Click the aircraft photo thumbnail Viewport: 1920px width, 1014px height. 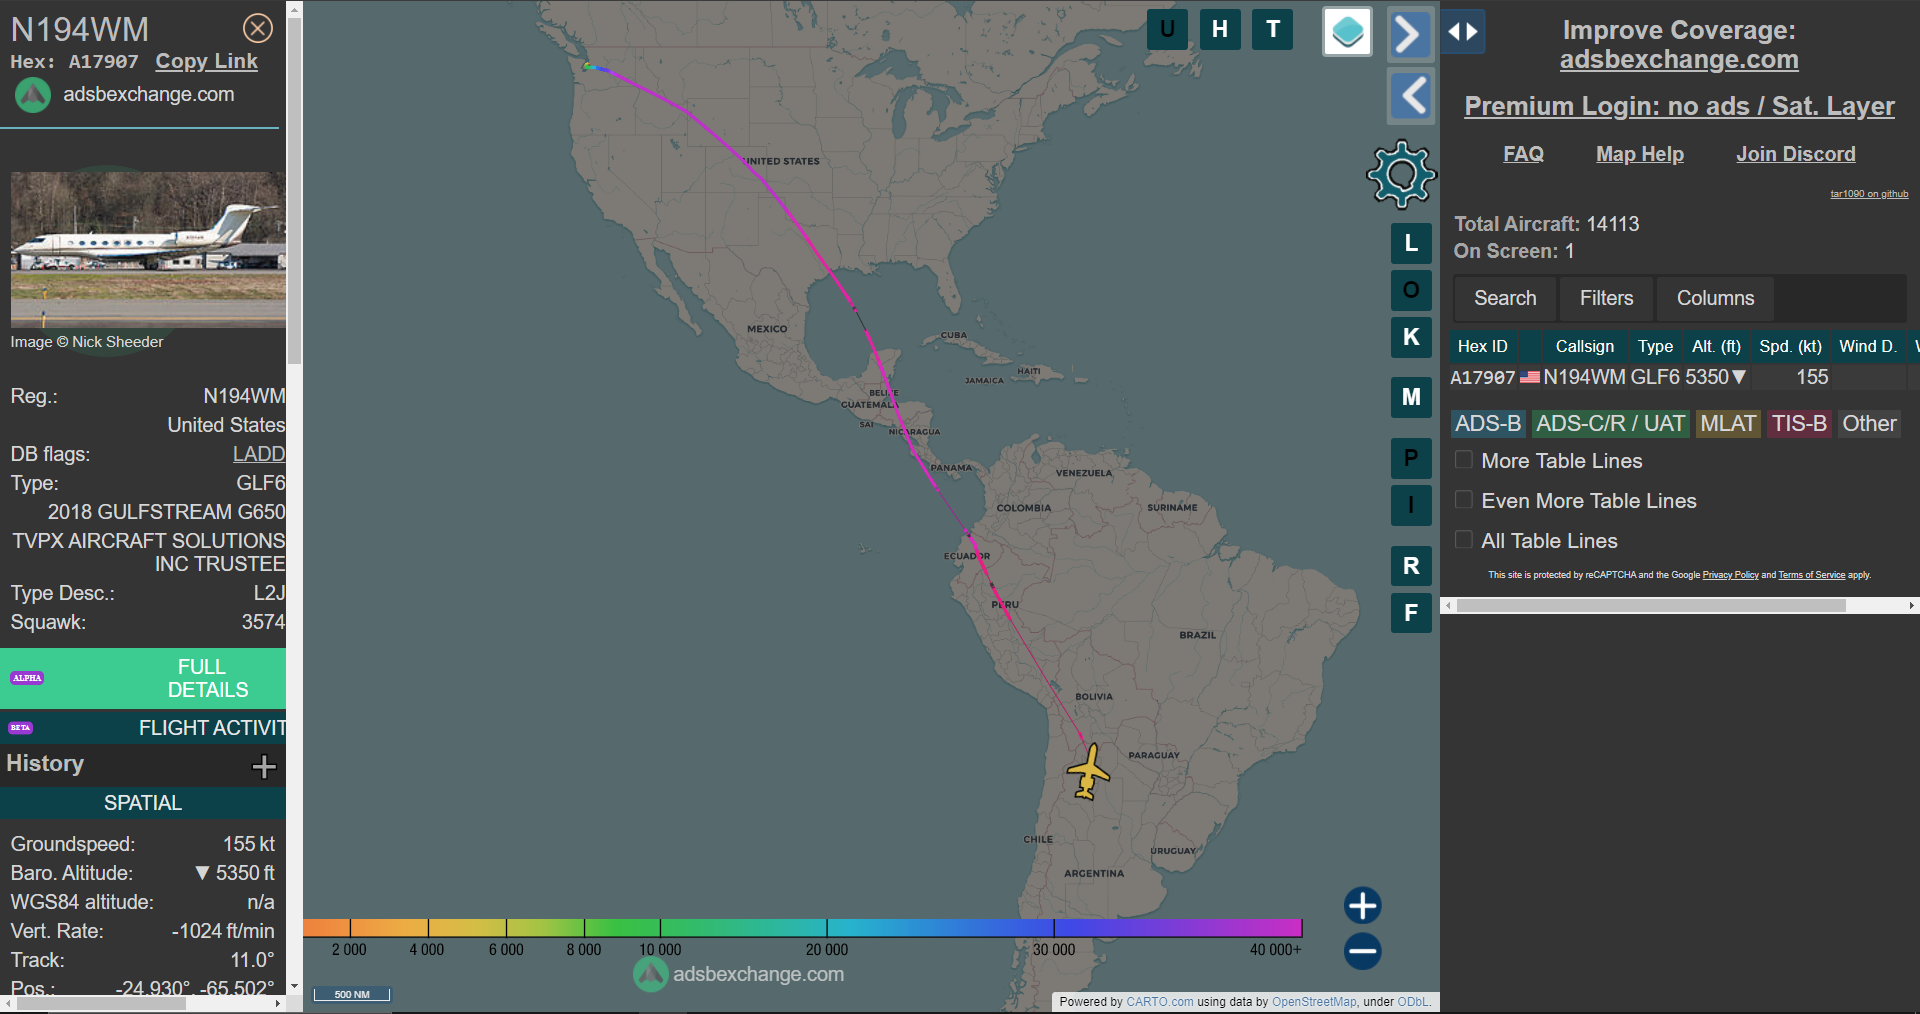point(148,249)
